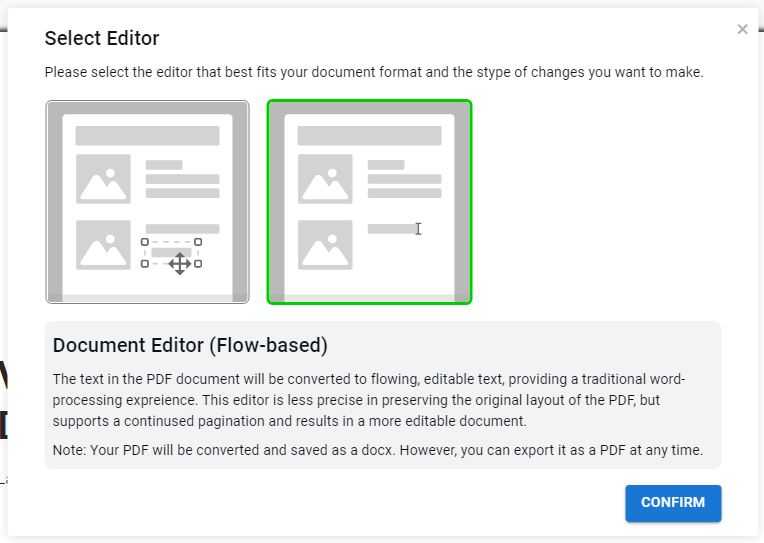764x543 pixels.
Task: Click upper image placeholder in right thumbnail
Action: (325, 180)
